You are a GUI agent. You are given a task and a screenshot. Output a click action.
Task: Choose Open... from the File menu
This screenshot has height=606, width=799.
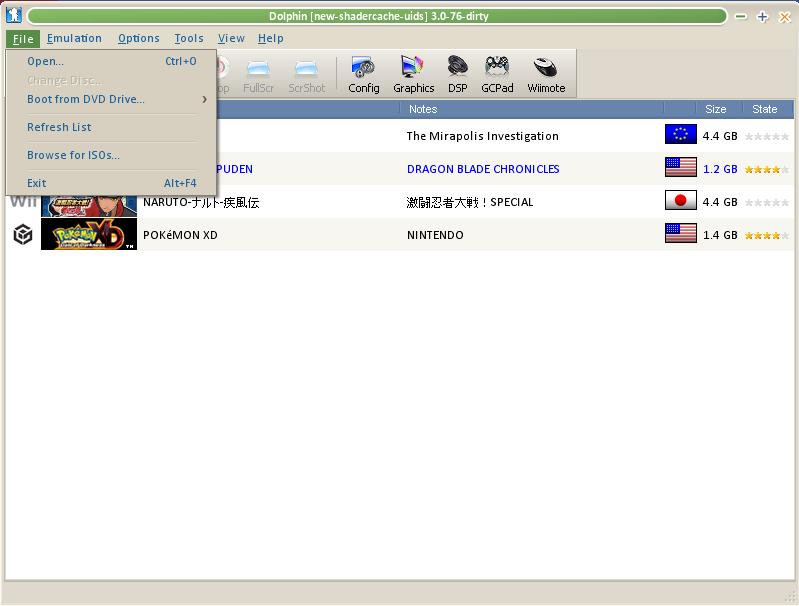click(111, 61)
